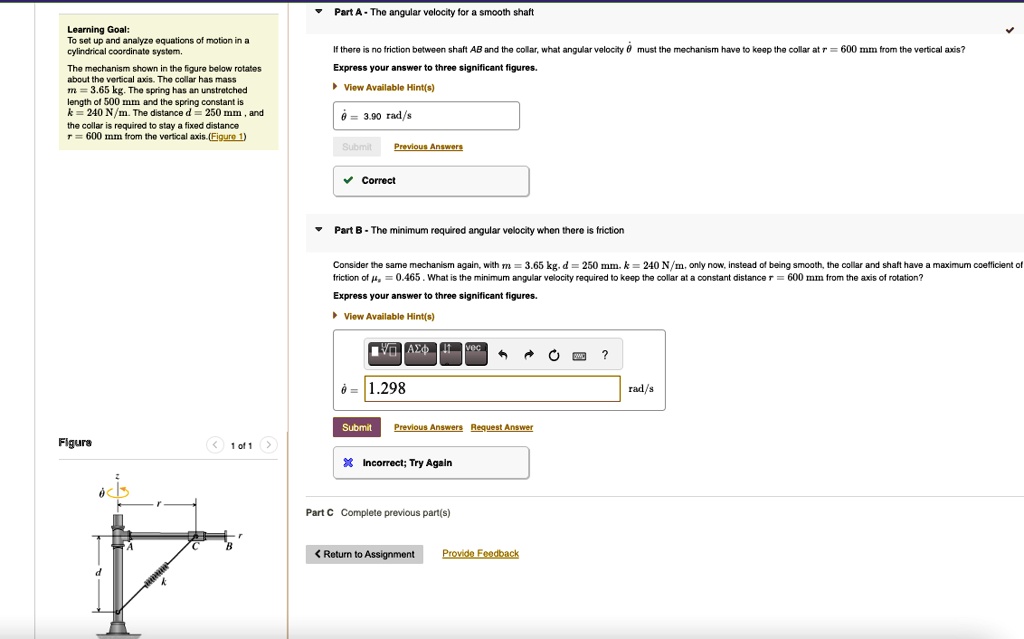
Task: Open Provide Feedback link
Action: [x=479, y=553]
